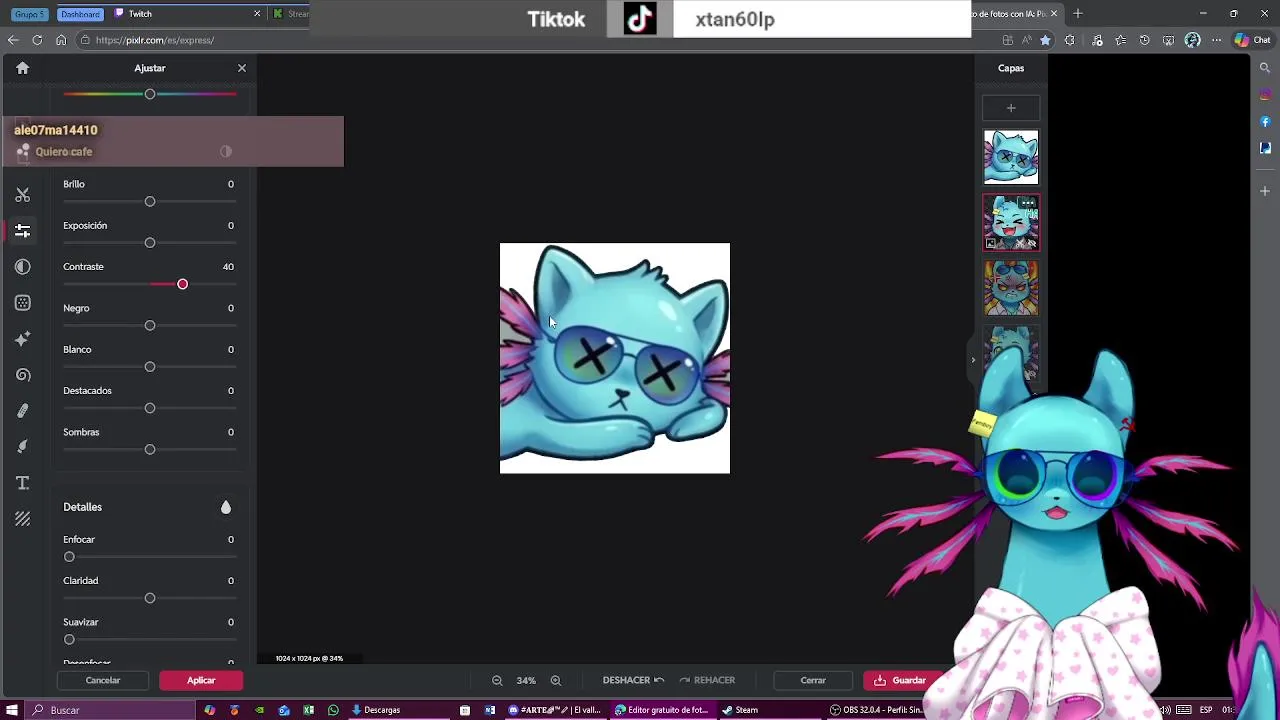Open the Favorites list
The height and width of the screenshot is (720, 1280).
tap(1120, 40)
